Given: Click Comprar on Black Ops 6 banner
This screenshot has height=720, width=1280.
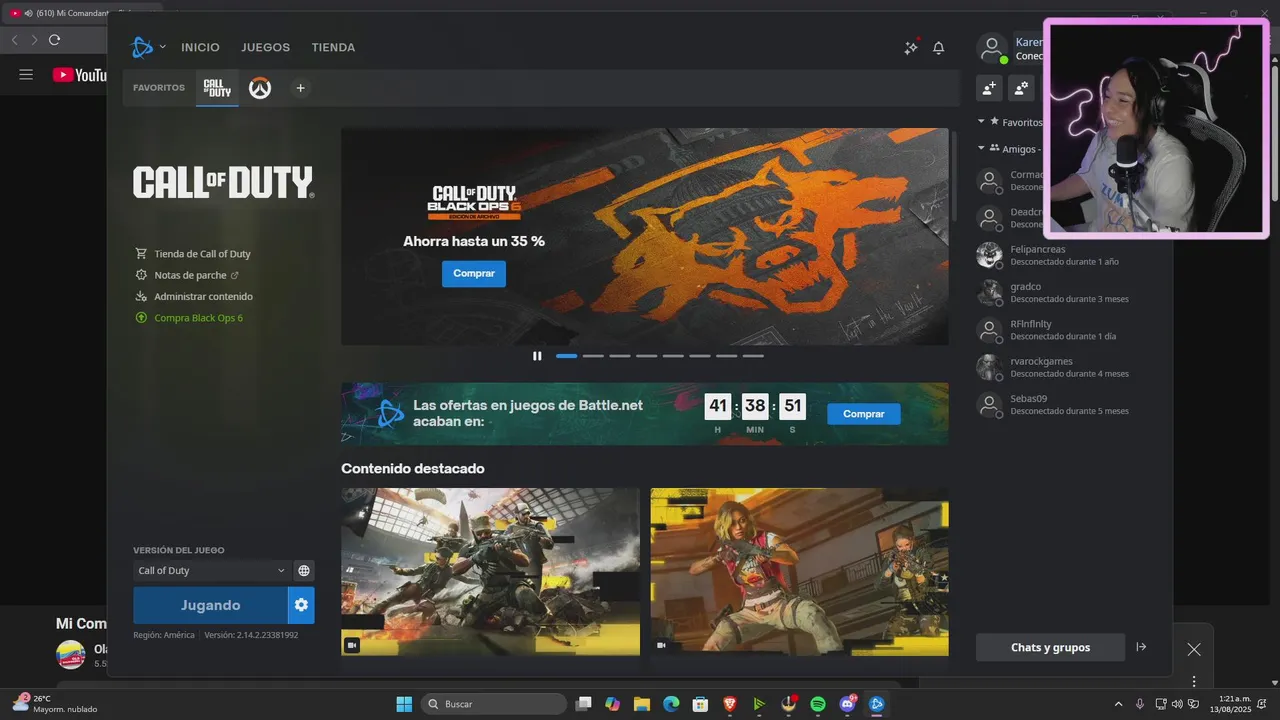Looking at the screenshot, I should coord(474,274).
